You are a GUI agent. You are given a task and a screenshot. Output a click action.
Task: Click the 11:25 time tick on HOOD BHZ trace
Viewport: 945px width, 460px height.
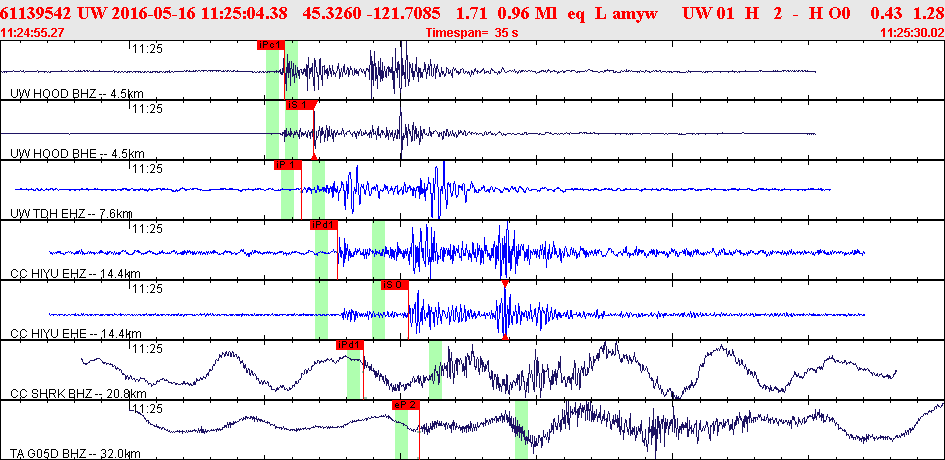[x=148, y=49]
